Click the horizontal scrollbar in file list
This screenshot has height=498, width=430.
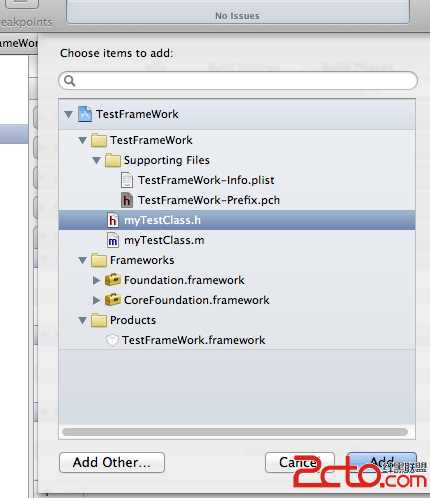pyautogui.click(x=235, y=432)
